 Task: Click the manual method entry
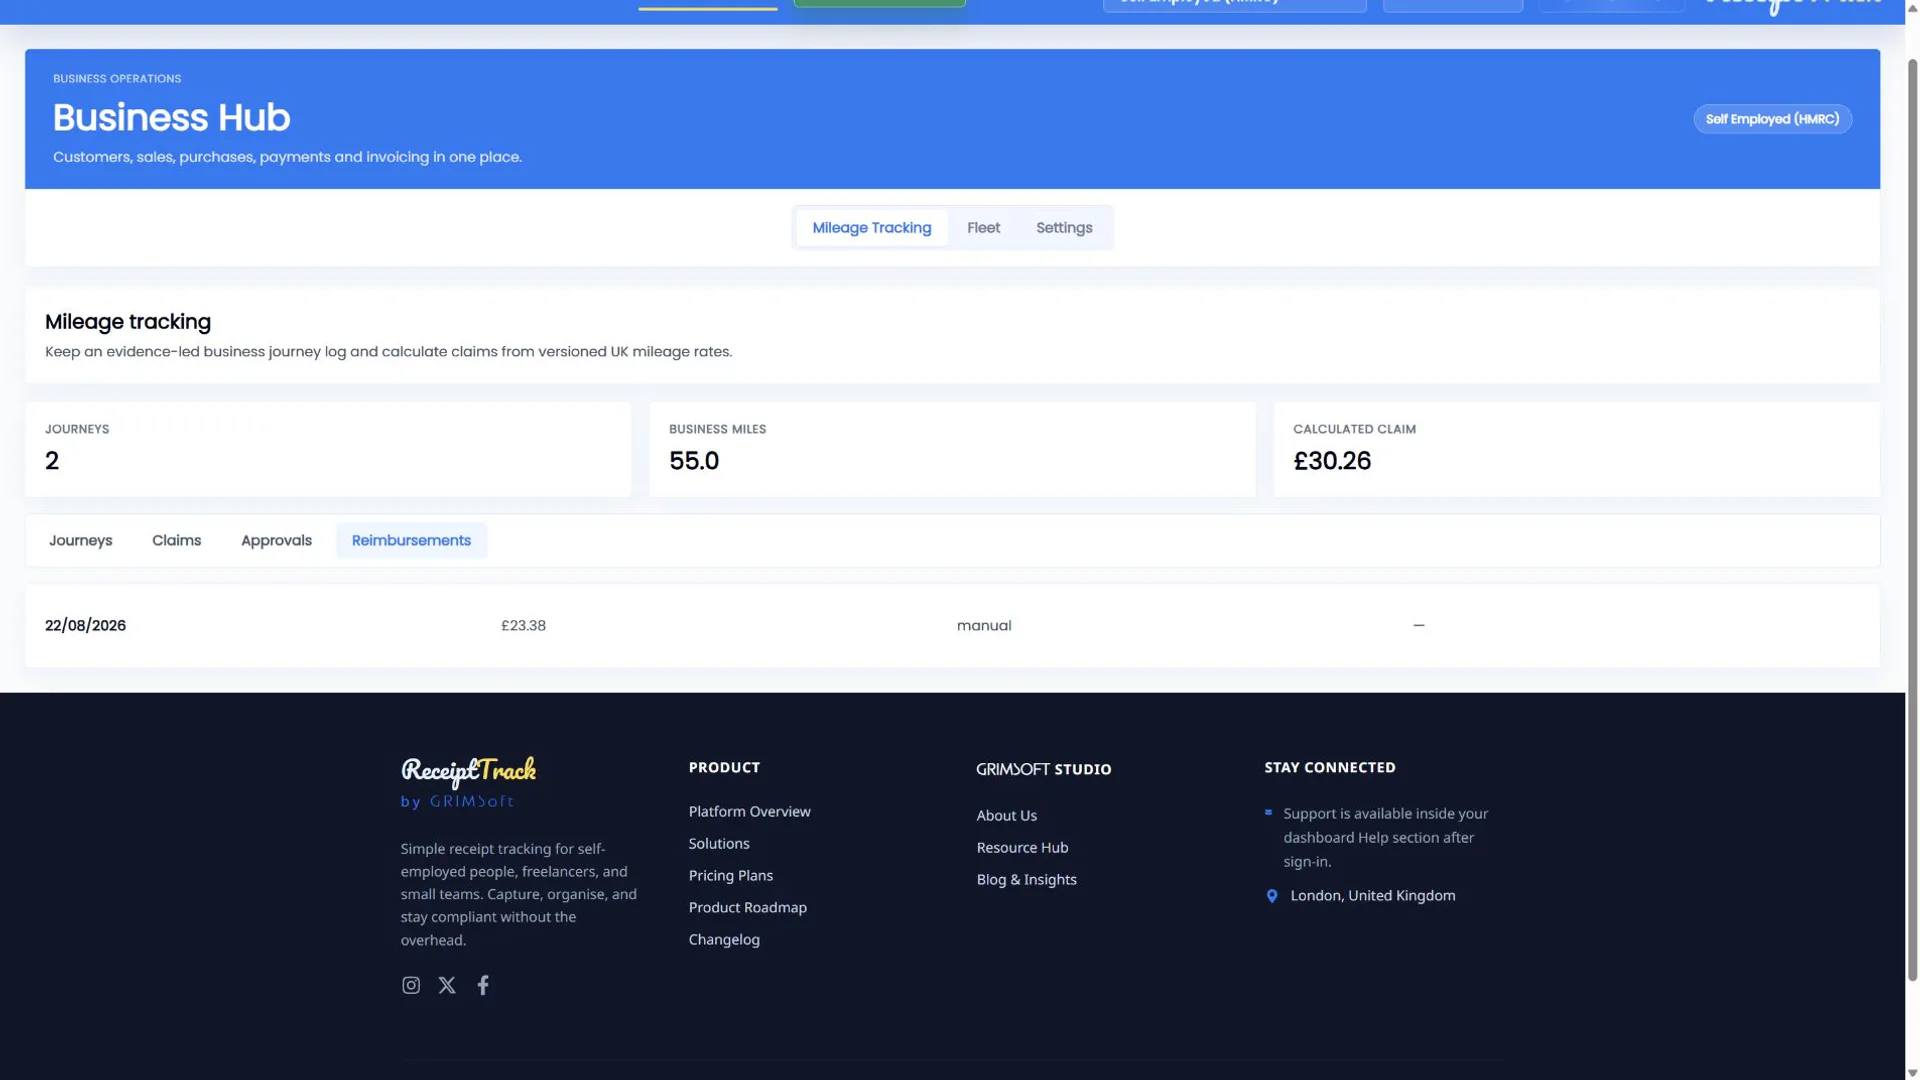(984, 625)
